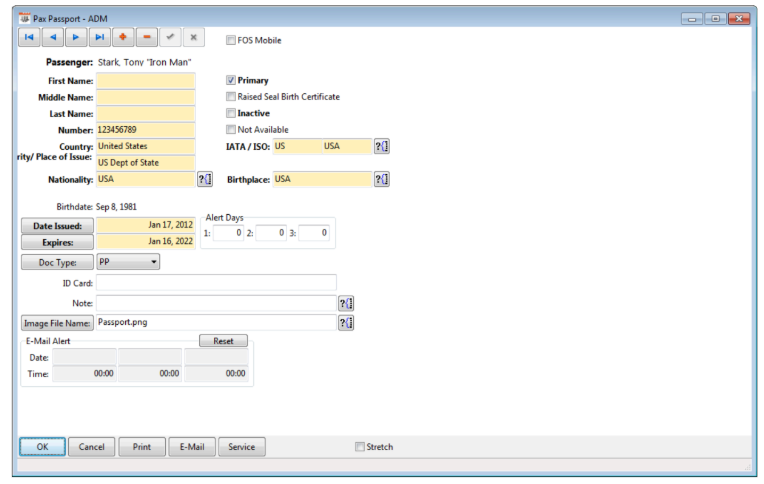The width and height of the screenshot is (764, 484).
Task: Uncheck the Primary checkbox
Action: tap(231, 80)
